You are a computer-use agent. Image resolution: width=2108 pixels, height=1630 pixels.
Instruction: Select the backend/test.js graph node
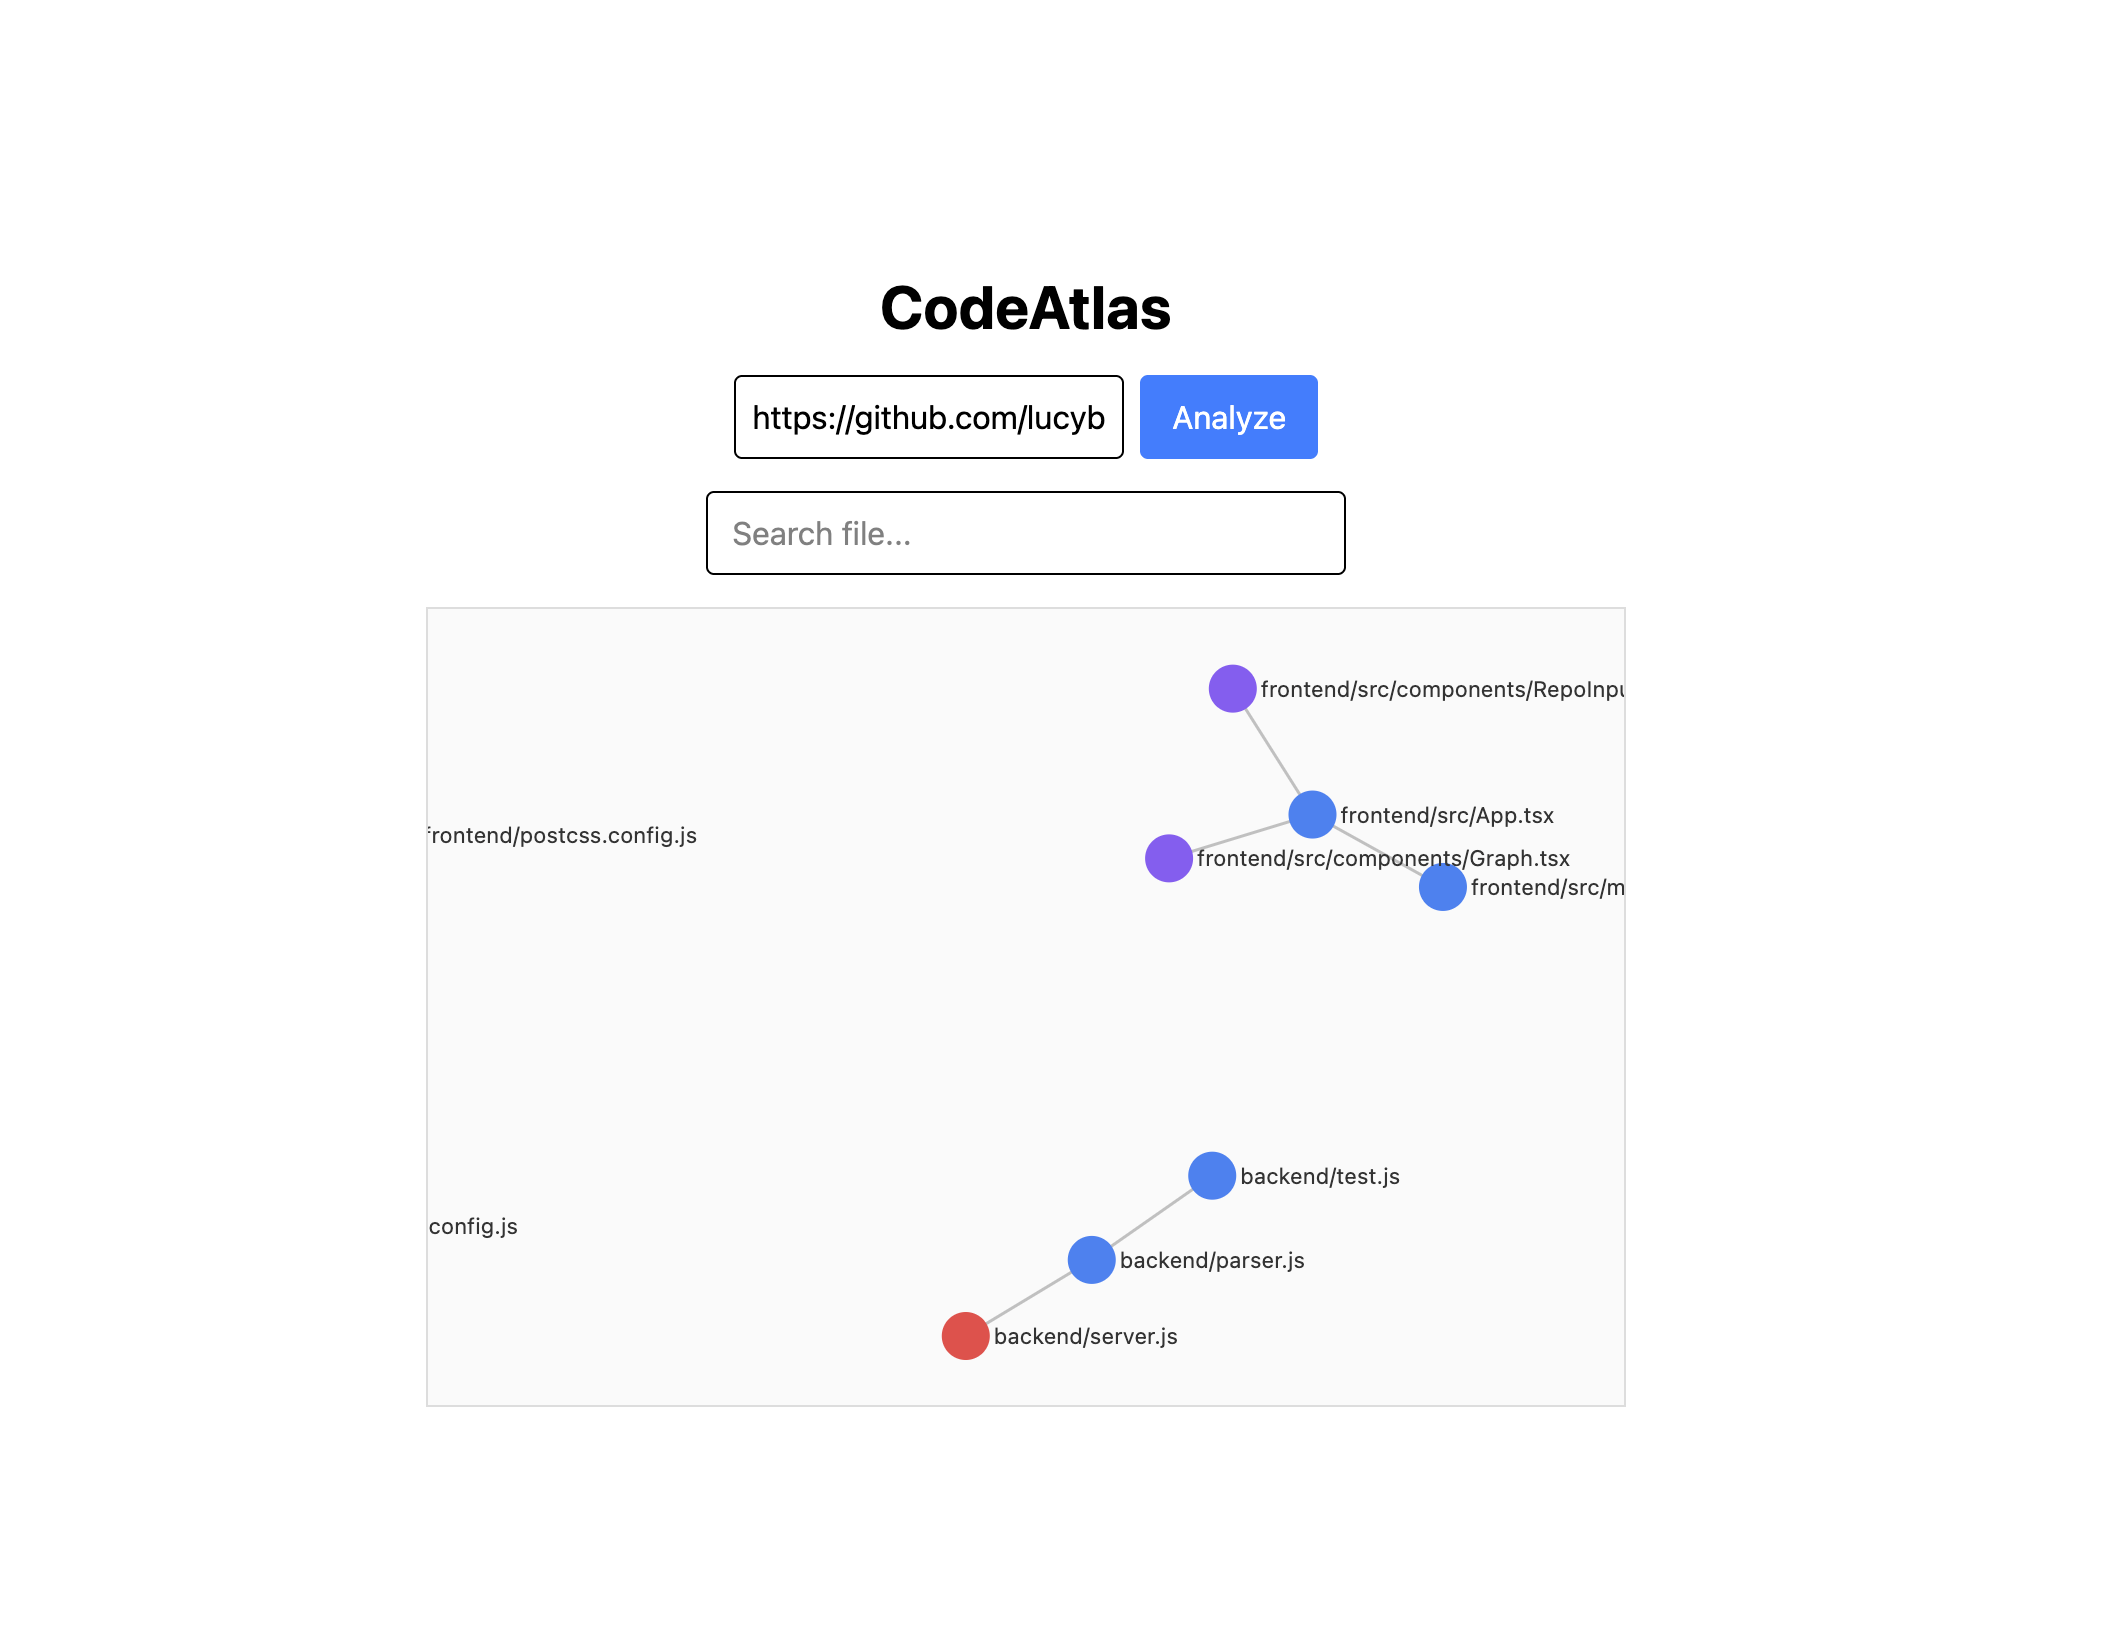click(1211, 1176)
